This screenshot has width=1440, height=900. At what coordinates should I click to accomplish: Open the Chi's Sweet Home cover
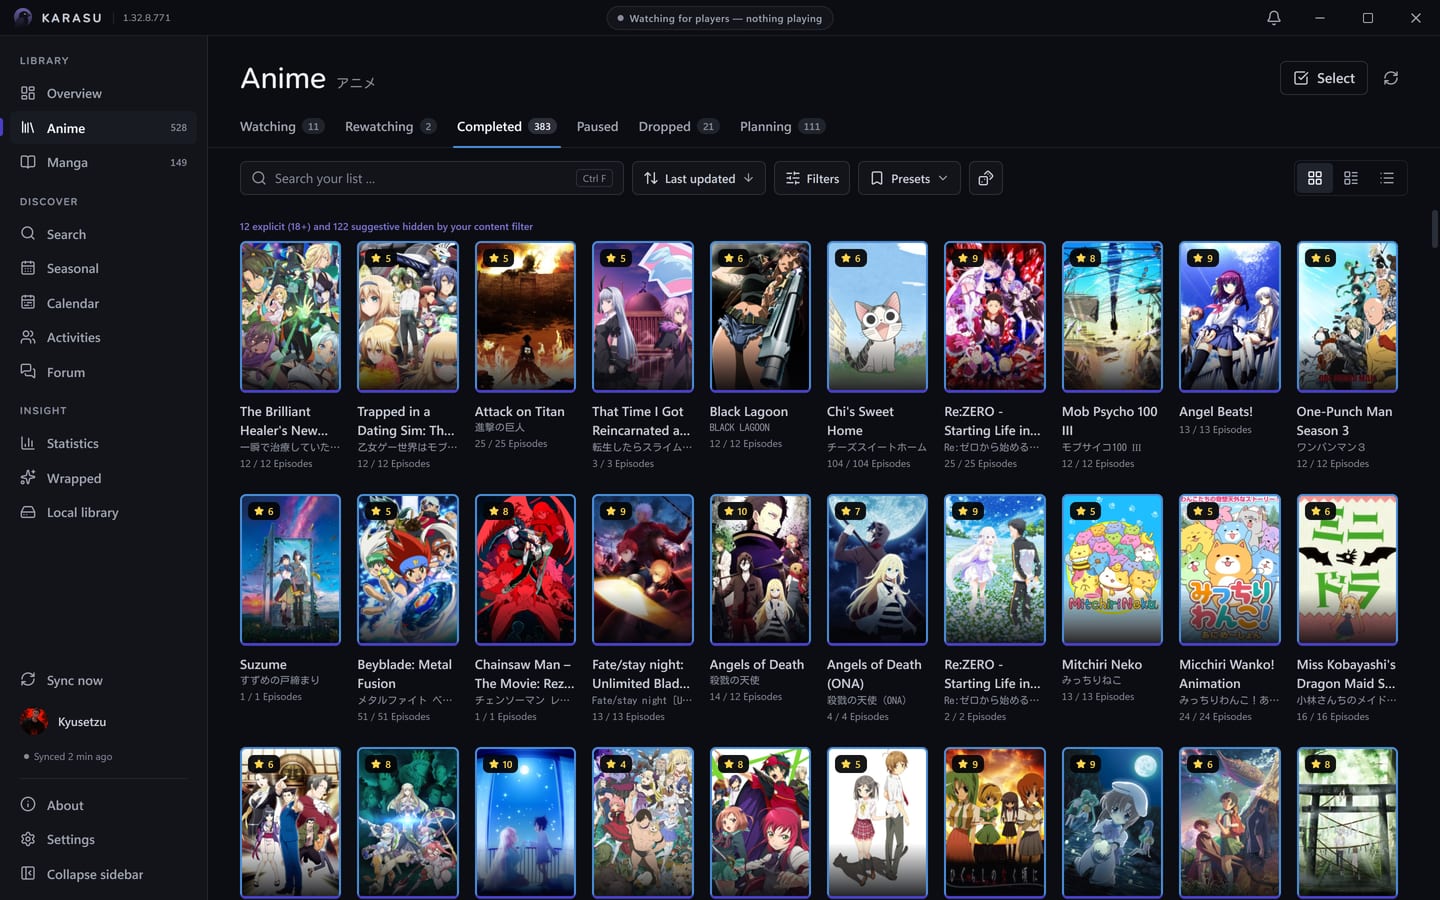[877, 316]
